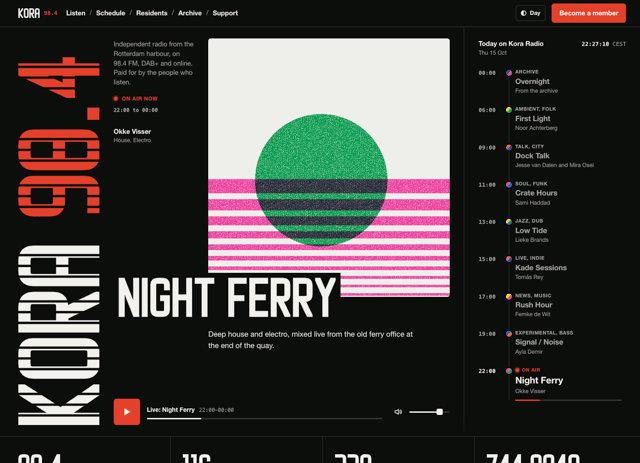This screenshot has width=640, height=463.
Task: Click host Sami Haddad in schedule
Action: (532, 203)
